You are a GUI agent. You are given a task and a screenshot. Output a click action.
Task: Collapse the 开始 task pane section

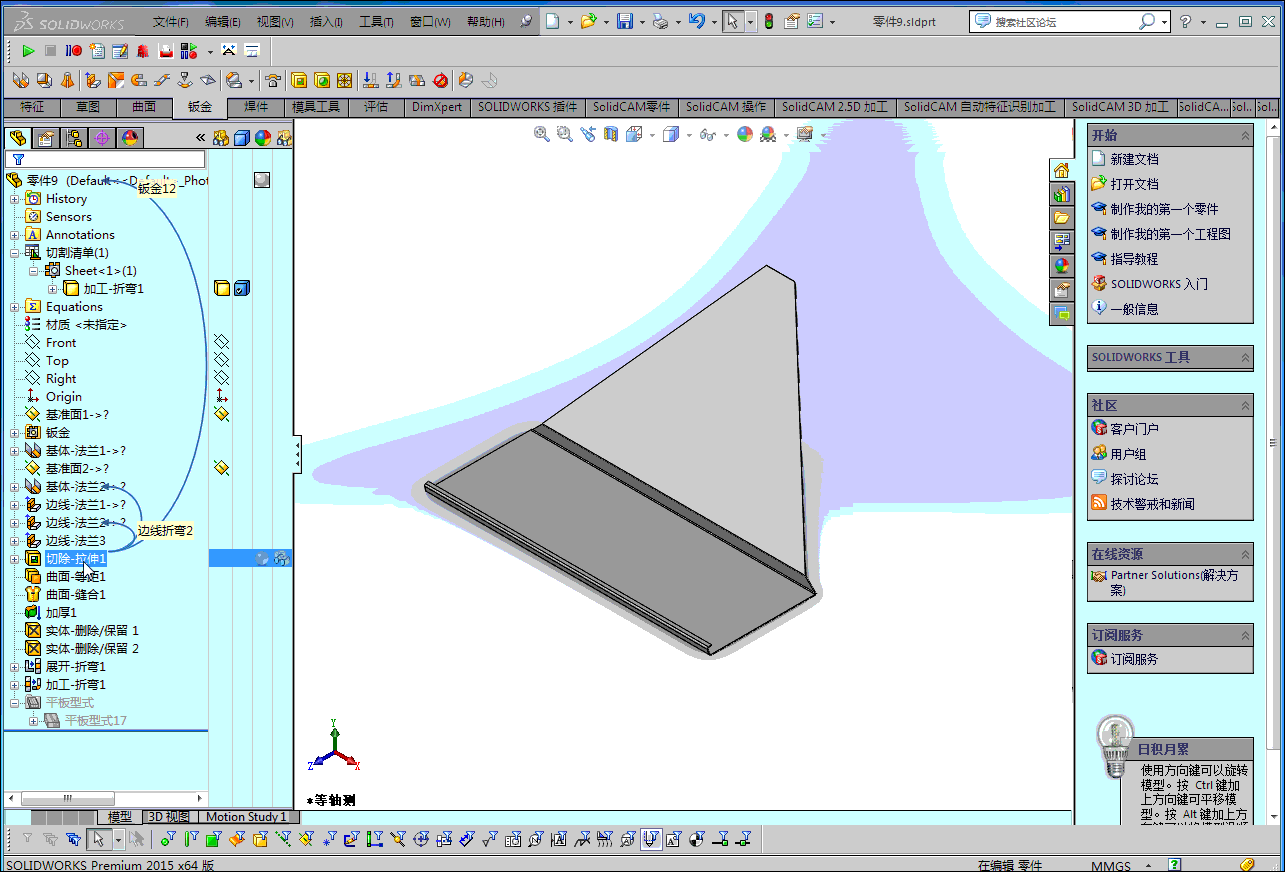[x=1245, y=136]
